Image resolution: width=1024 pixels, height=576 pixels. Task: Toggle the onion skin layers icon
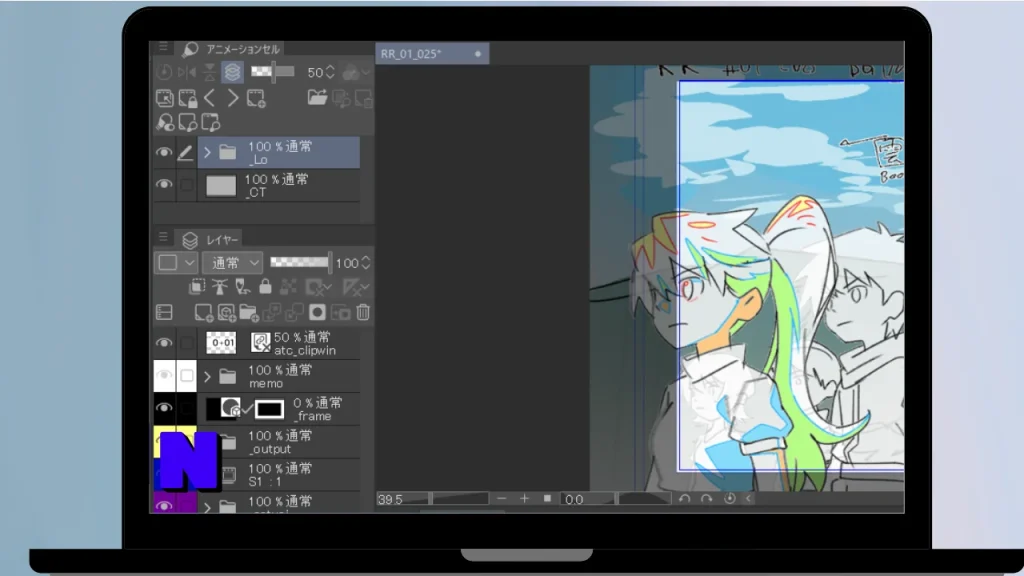pos(232,72)
